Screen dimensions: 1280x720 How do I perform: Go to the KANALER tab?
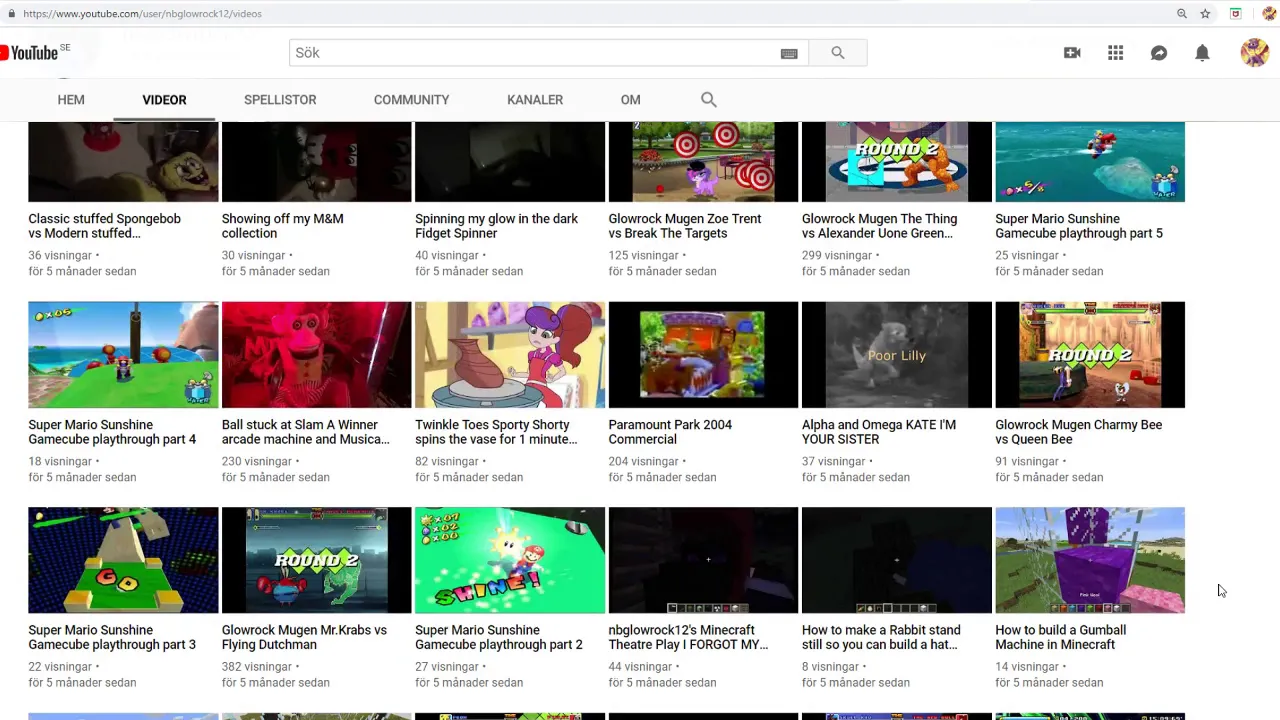coord(535,100)
